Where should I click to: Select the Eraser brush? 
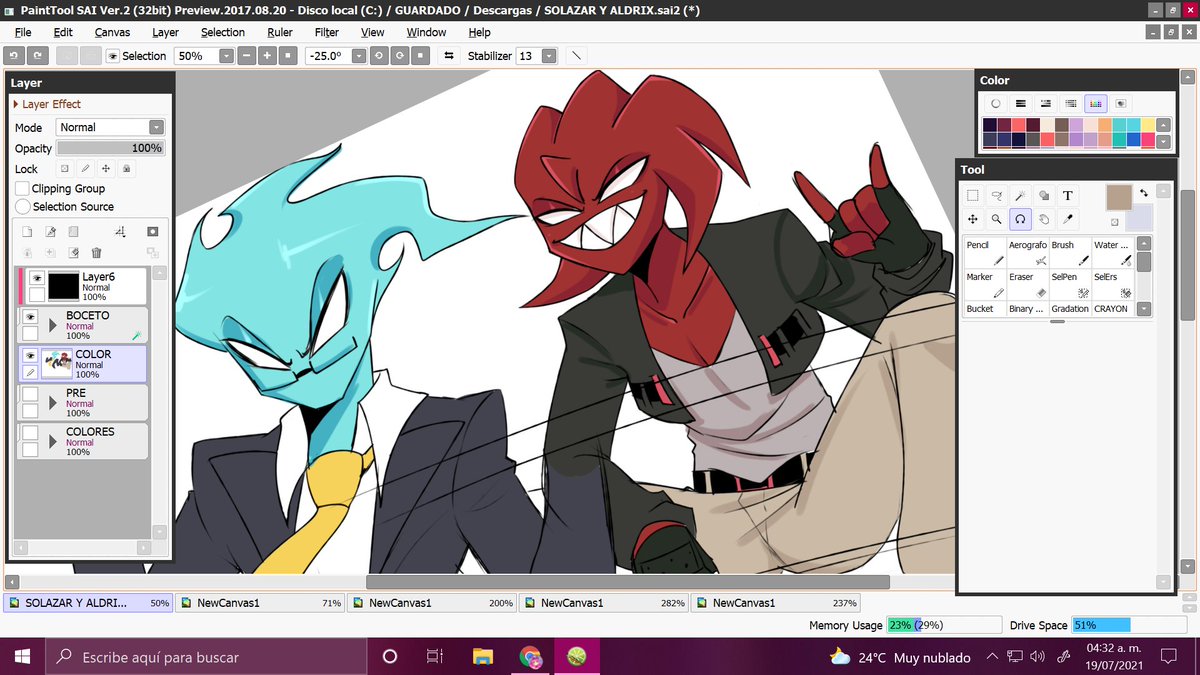[1027, 284]
